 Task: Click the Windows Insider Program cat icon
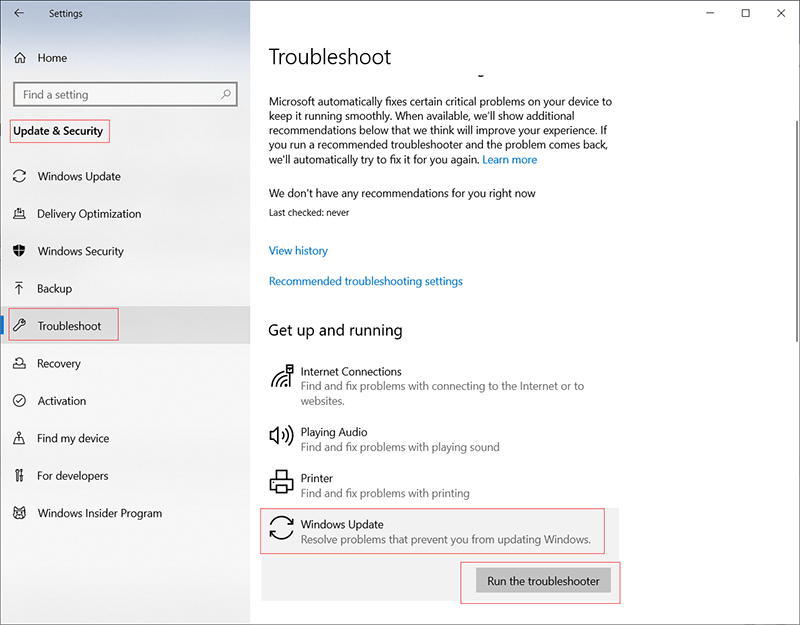click(19, 513)
